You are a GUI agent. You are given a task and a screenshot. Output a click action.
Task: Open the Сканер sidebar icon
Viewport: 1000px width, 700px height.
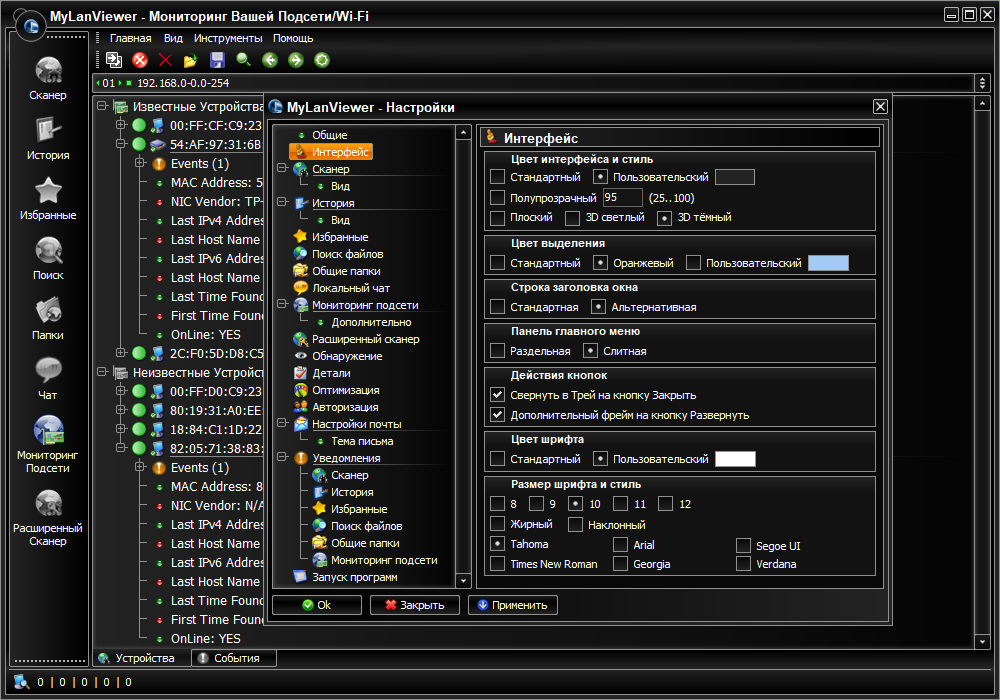tap(48, 71)
